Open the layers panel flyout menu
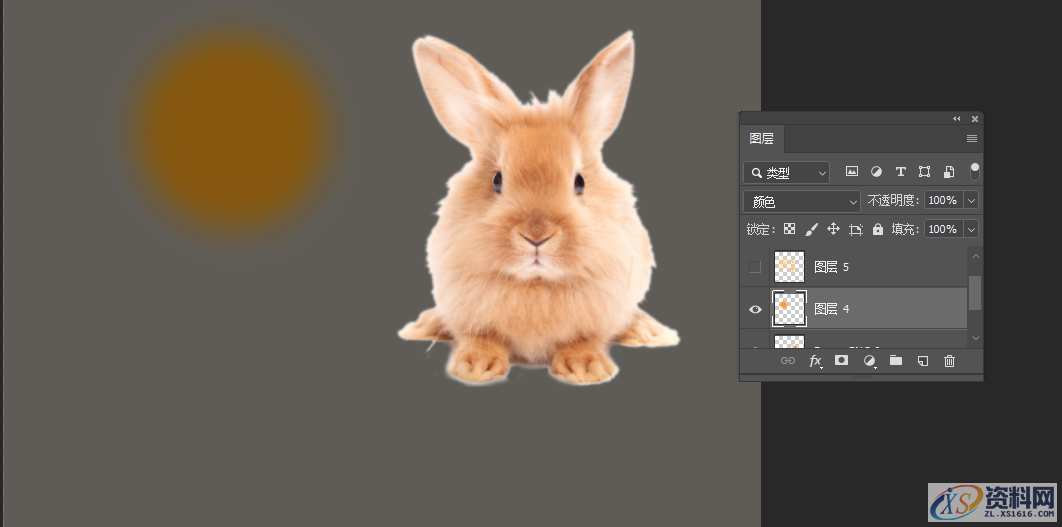Image resolution: width=1062 pixels, height=527 pixels. coord(971,139)
